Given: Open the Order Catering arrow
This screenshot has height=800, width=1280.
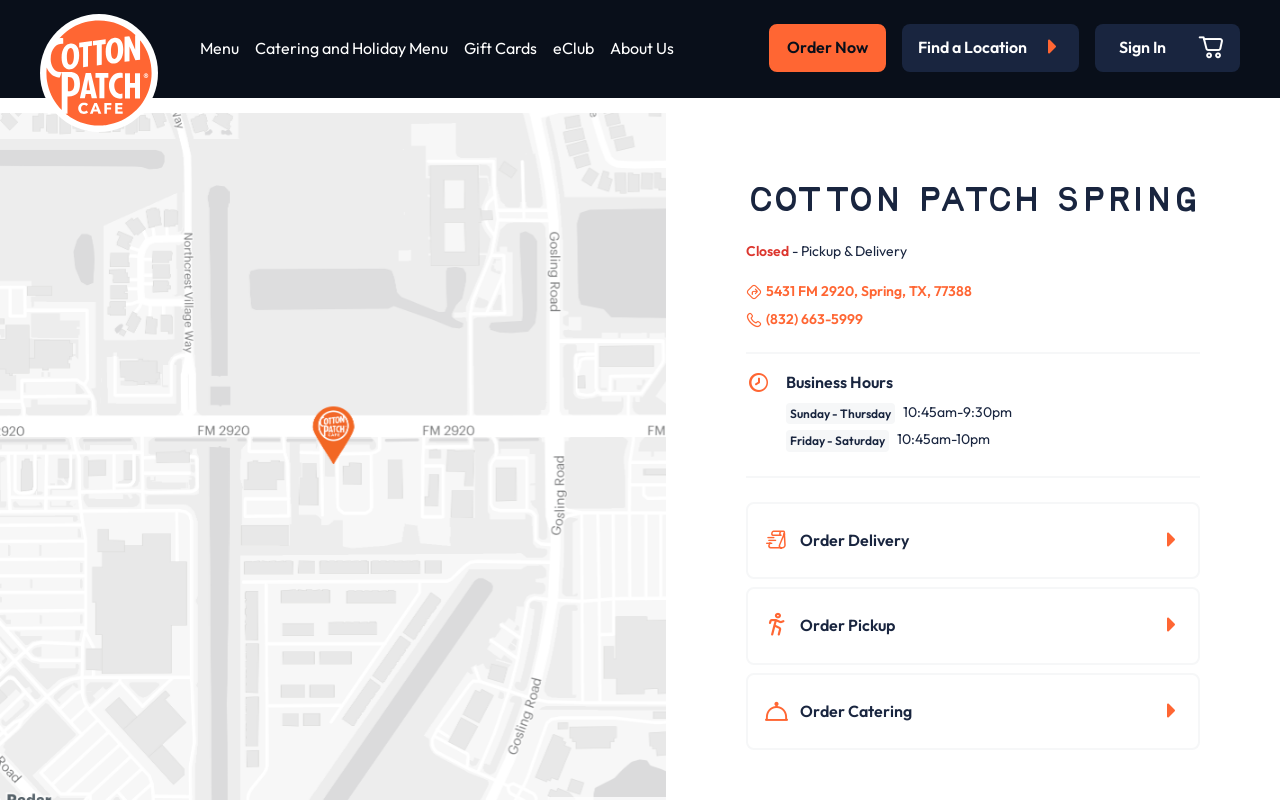Looking at the screenshot, I should pyautogui.click(x=1171, y=711).
